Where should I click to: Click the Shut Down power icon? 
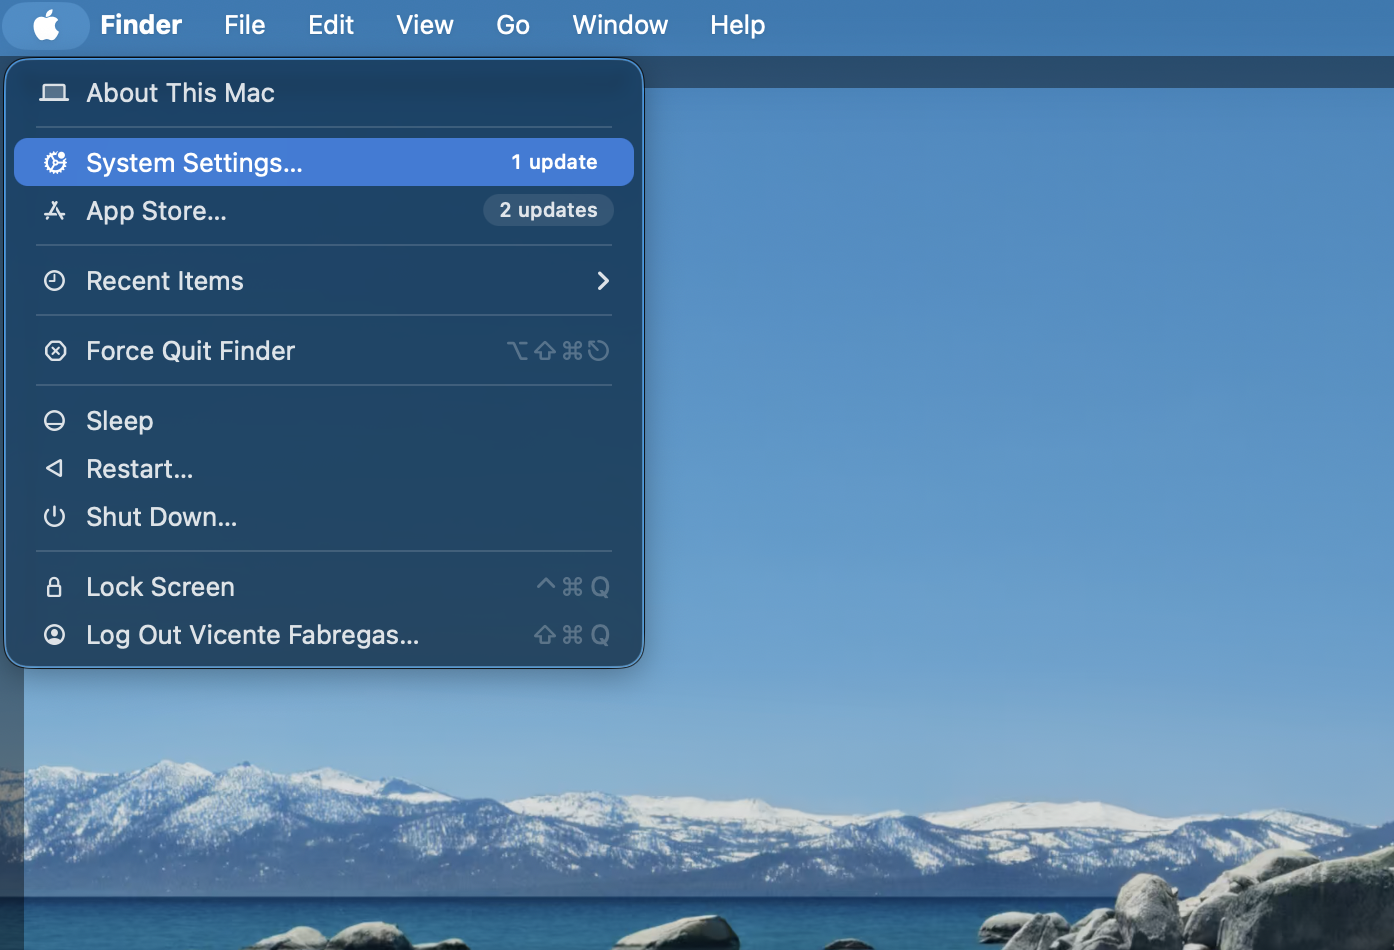pyautogui.click(x=55, y=517)
